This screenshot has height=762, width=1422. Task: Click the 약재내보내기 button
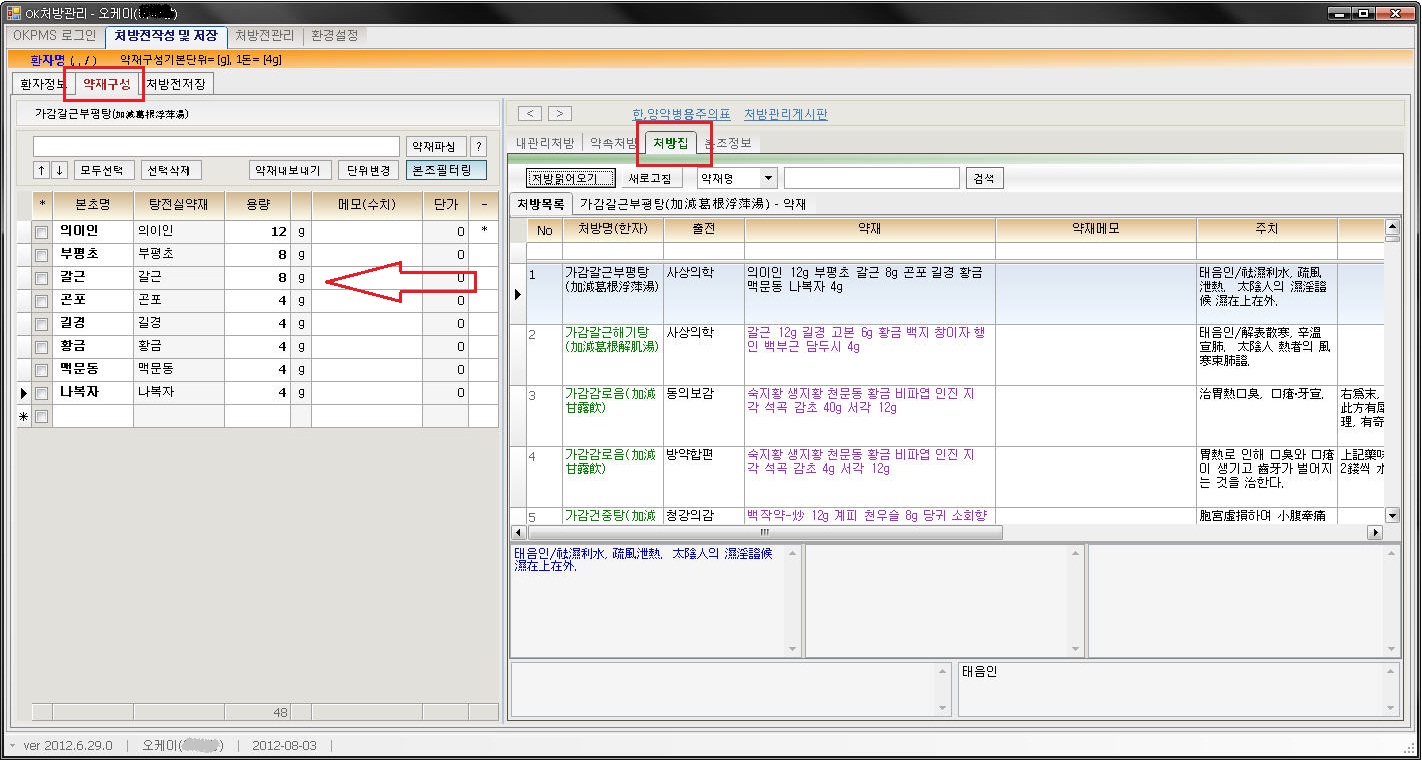[288, 170]
